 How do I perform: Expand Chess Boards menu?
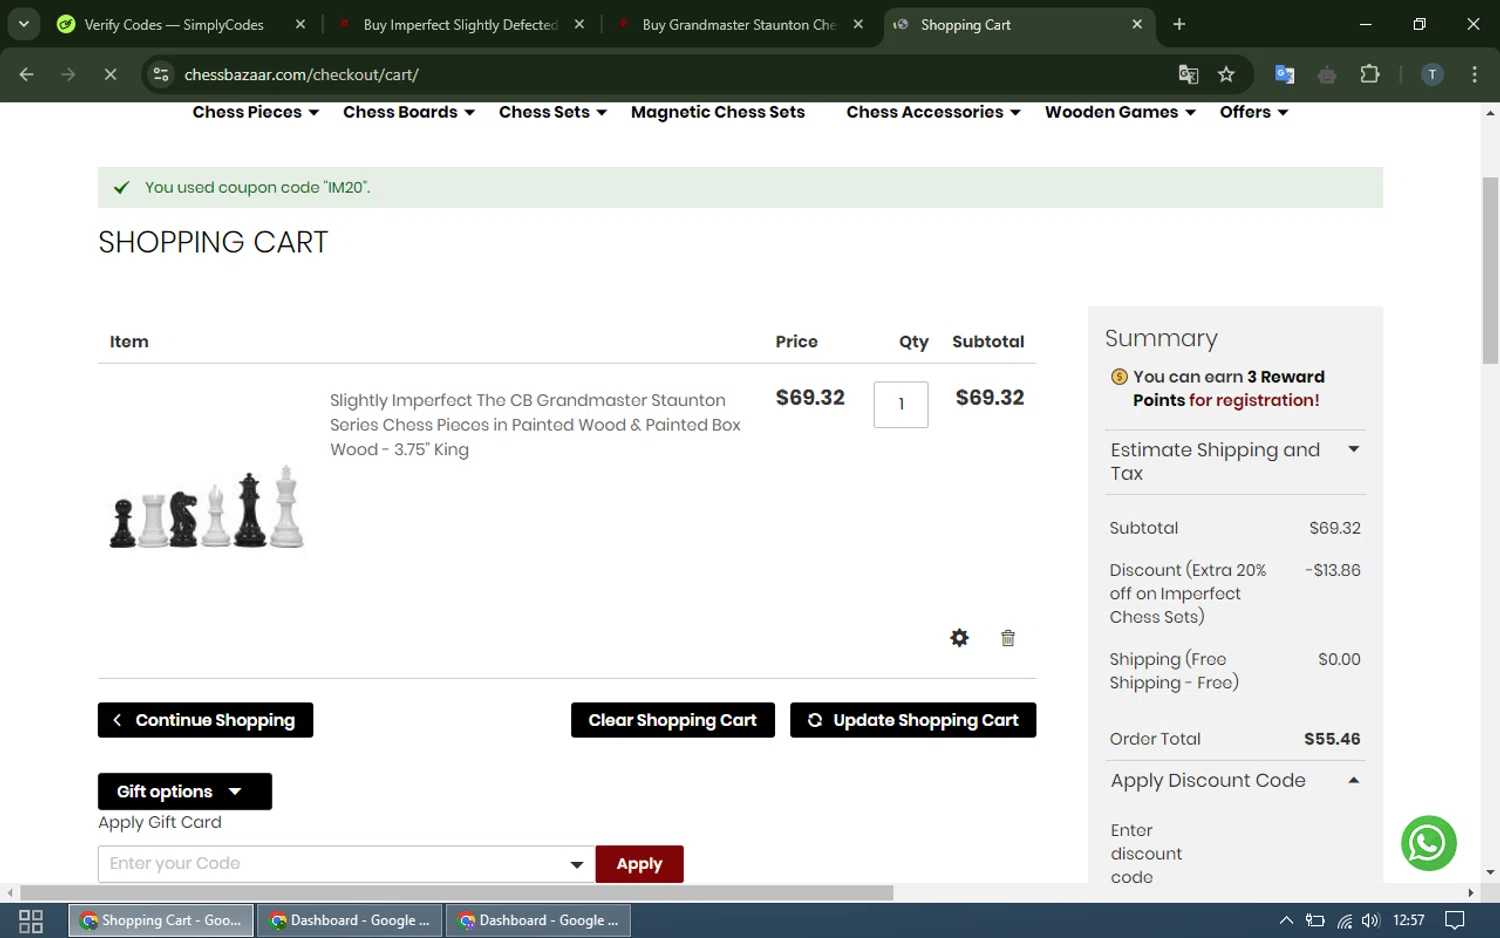pyautogui.click(x=408, y=112)
